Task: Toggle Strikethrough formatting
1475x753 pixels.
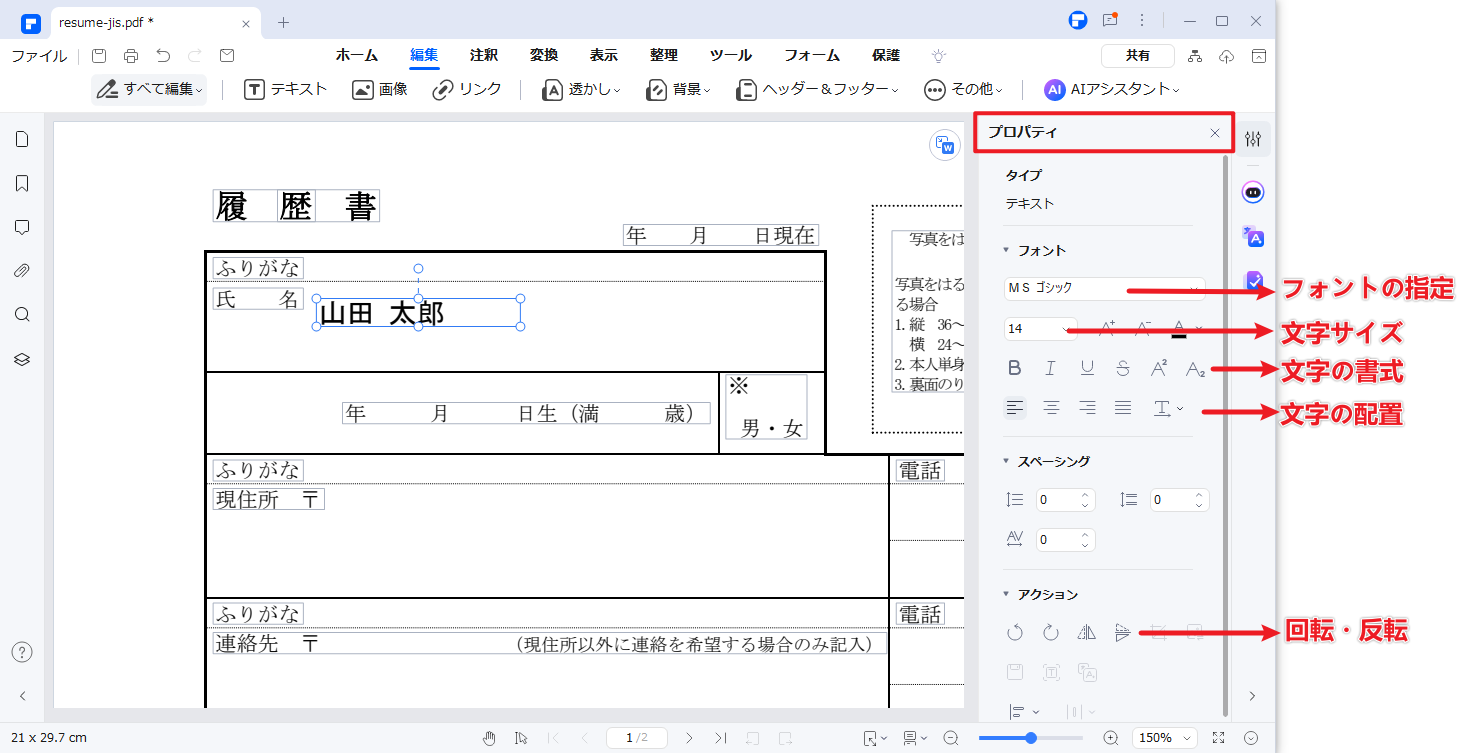Action: pyautogui.click(x=1123, y=369)
